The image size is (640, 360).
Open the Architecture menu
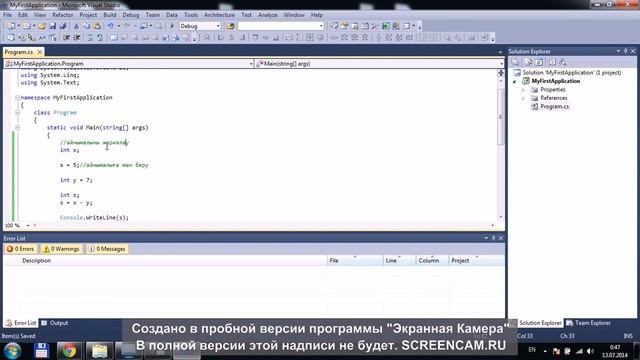[x=219, y=15]
